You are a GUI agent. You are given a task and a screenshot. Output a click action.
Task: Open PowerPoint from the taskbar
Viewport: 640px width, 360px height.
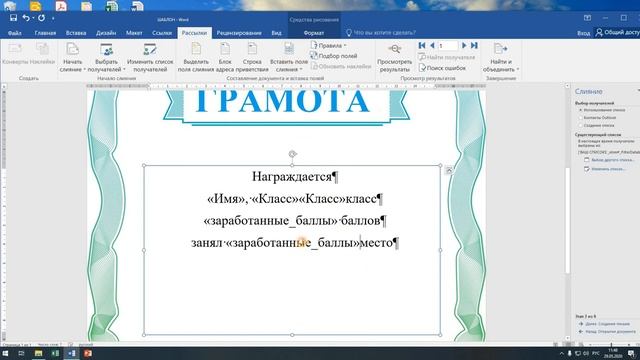pos(88,353)
